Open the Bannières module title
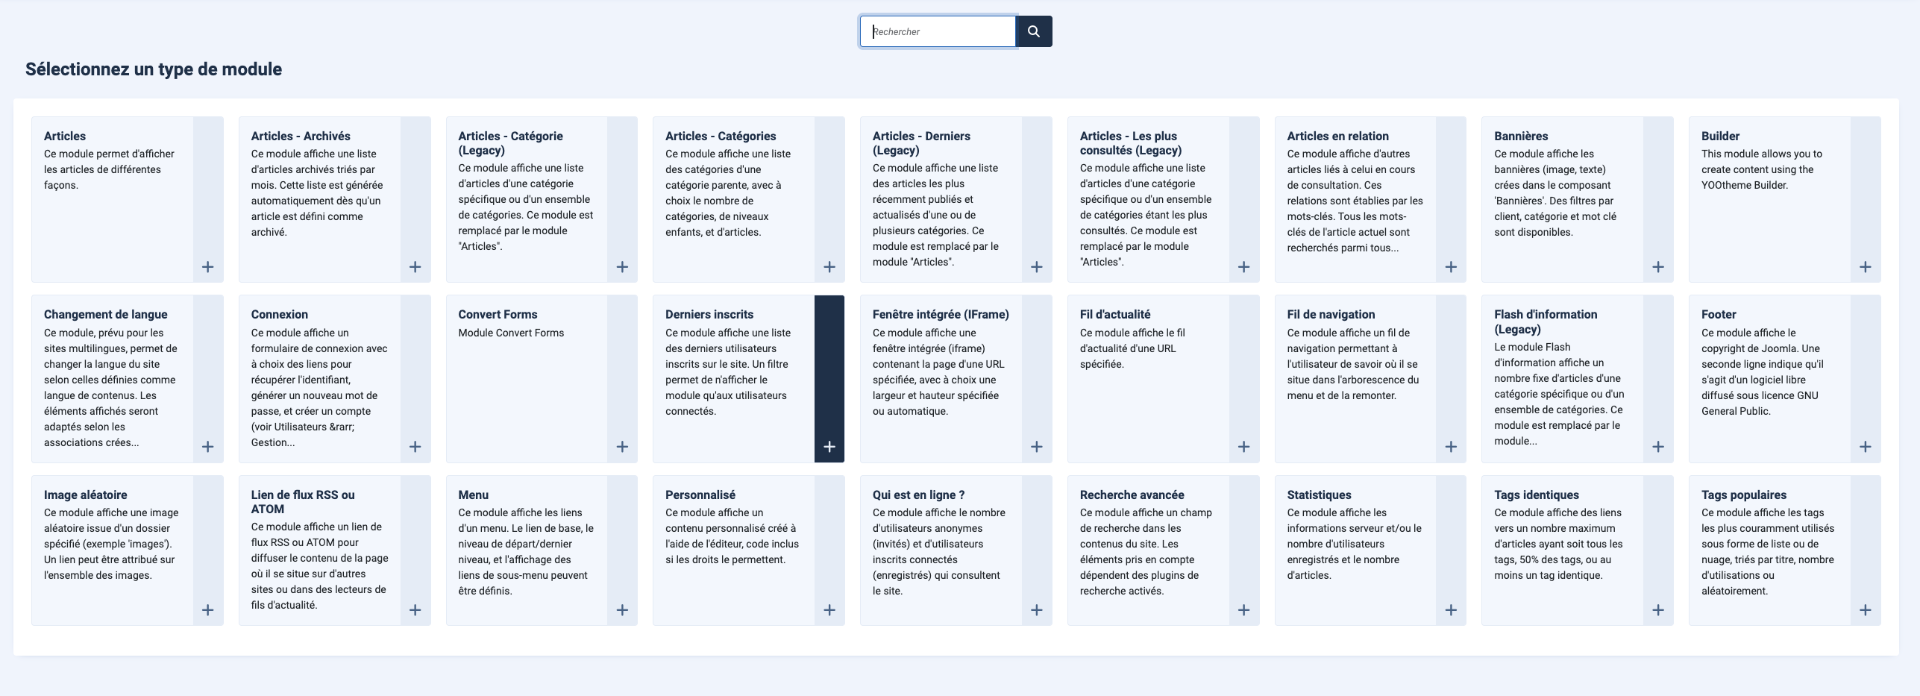The image size is (1920, 696). coord(1521,136)
